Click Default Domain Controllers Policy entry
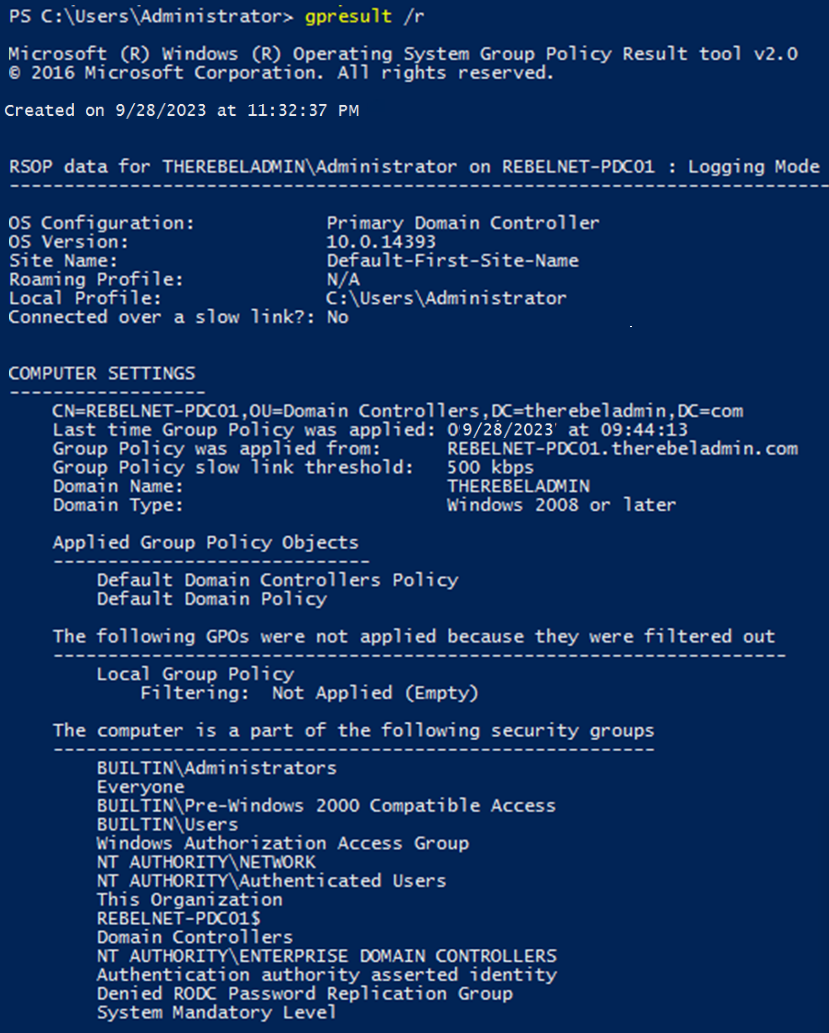The image size is (829, 1033). pyautogui.click(x=277, y=580)
